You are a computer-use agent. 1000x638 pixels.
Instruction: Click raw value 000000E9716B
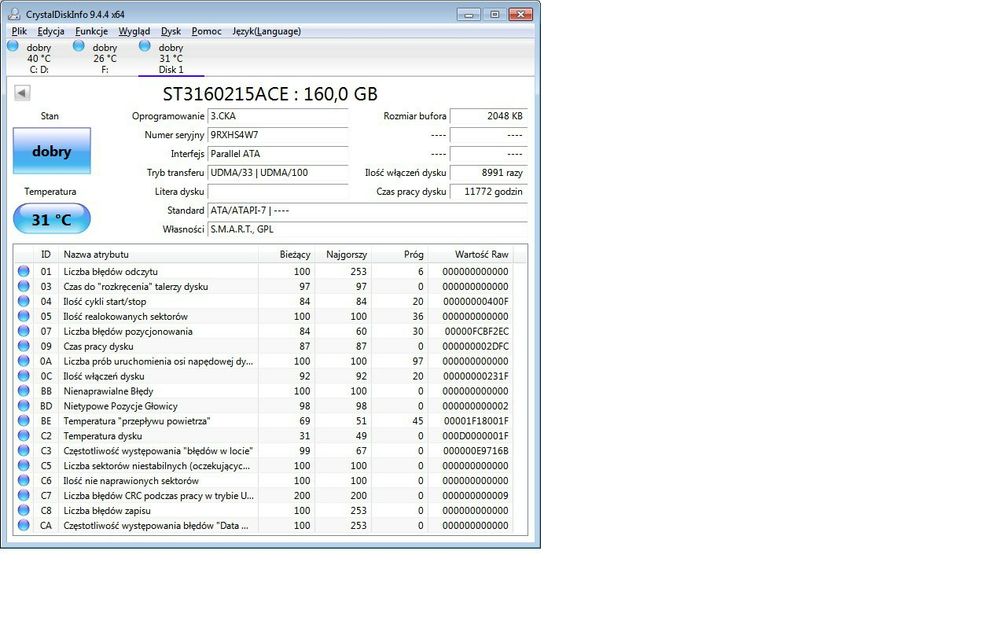(475, 450)
